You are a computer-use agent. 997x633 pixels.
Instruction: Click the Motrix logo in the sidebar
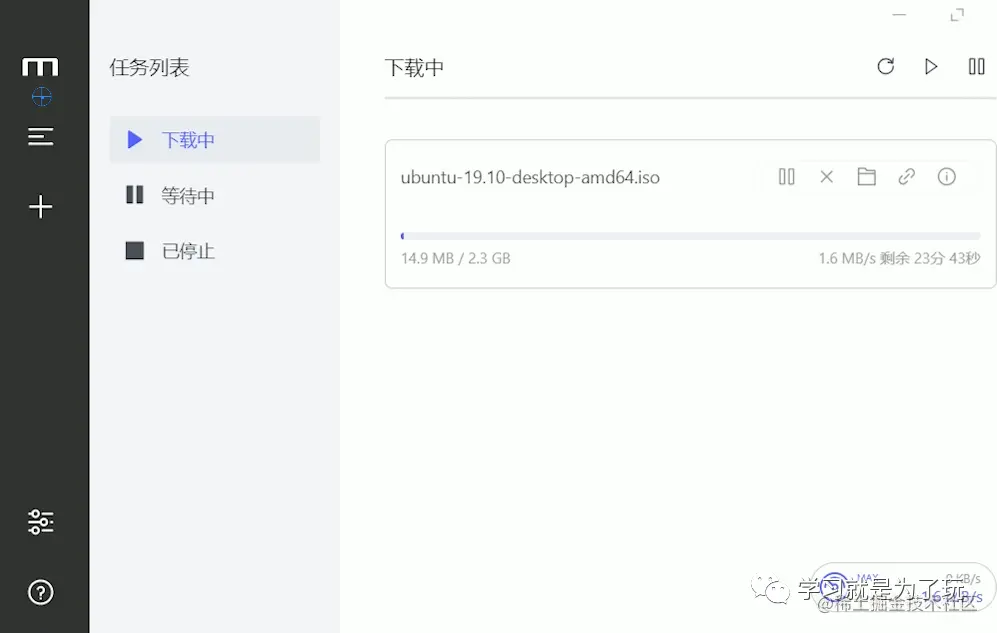pyautogui.click(x=41, y=67)
